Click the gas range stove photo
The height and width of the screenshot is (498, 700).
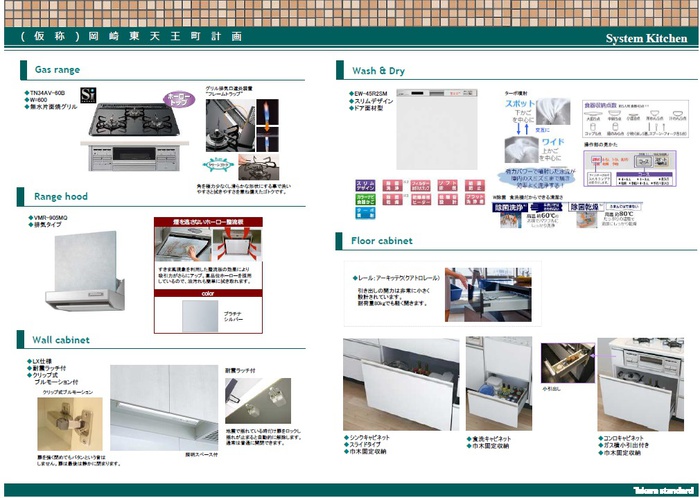click(x=134, y=137)
